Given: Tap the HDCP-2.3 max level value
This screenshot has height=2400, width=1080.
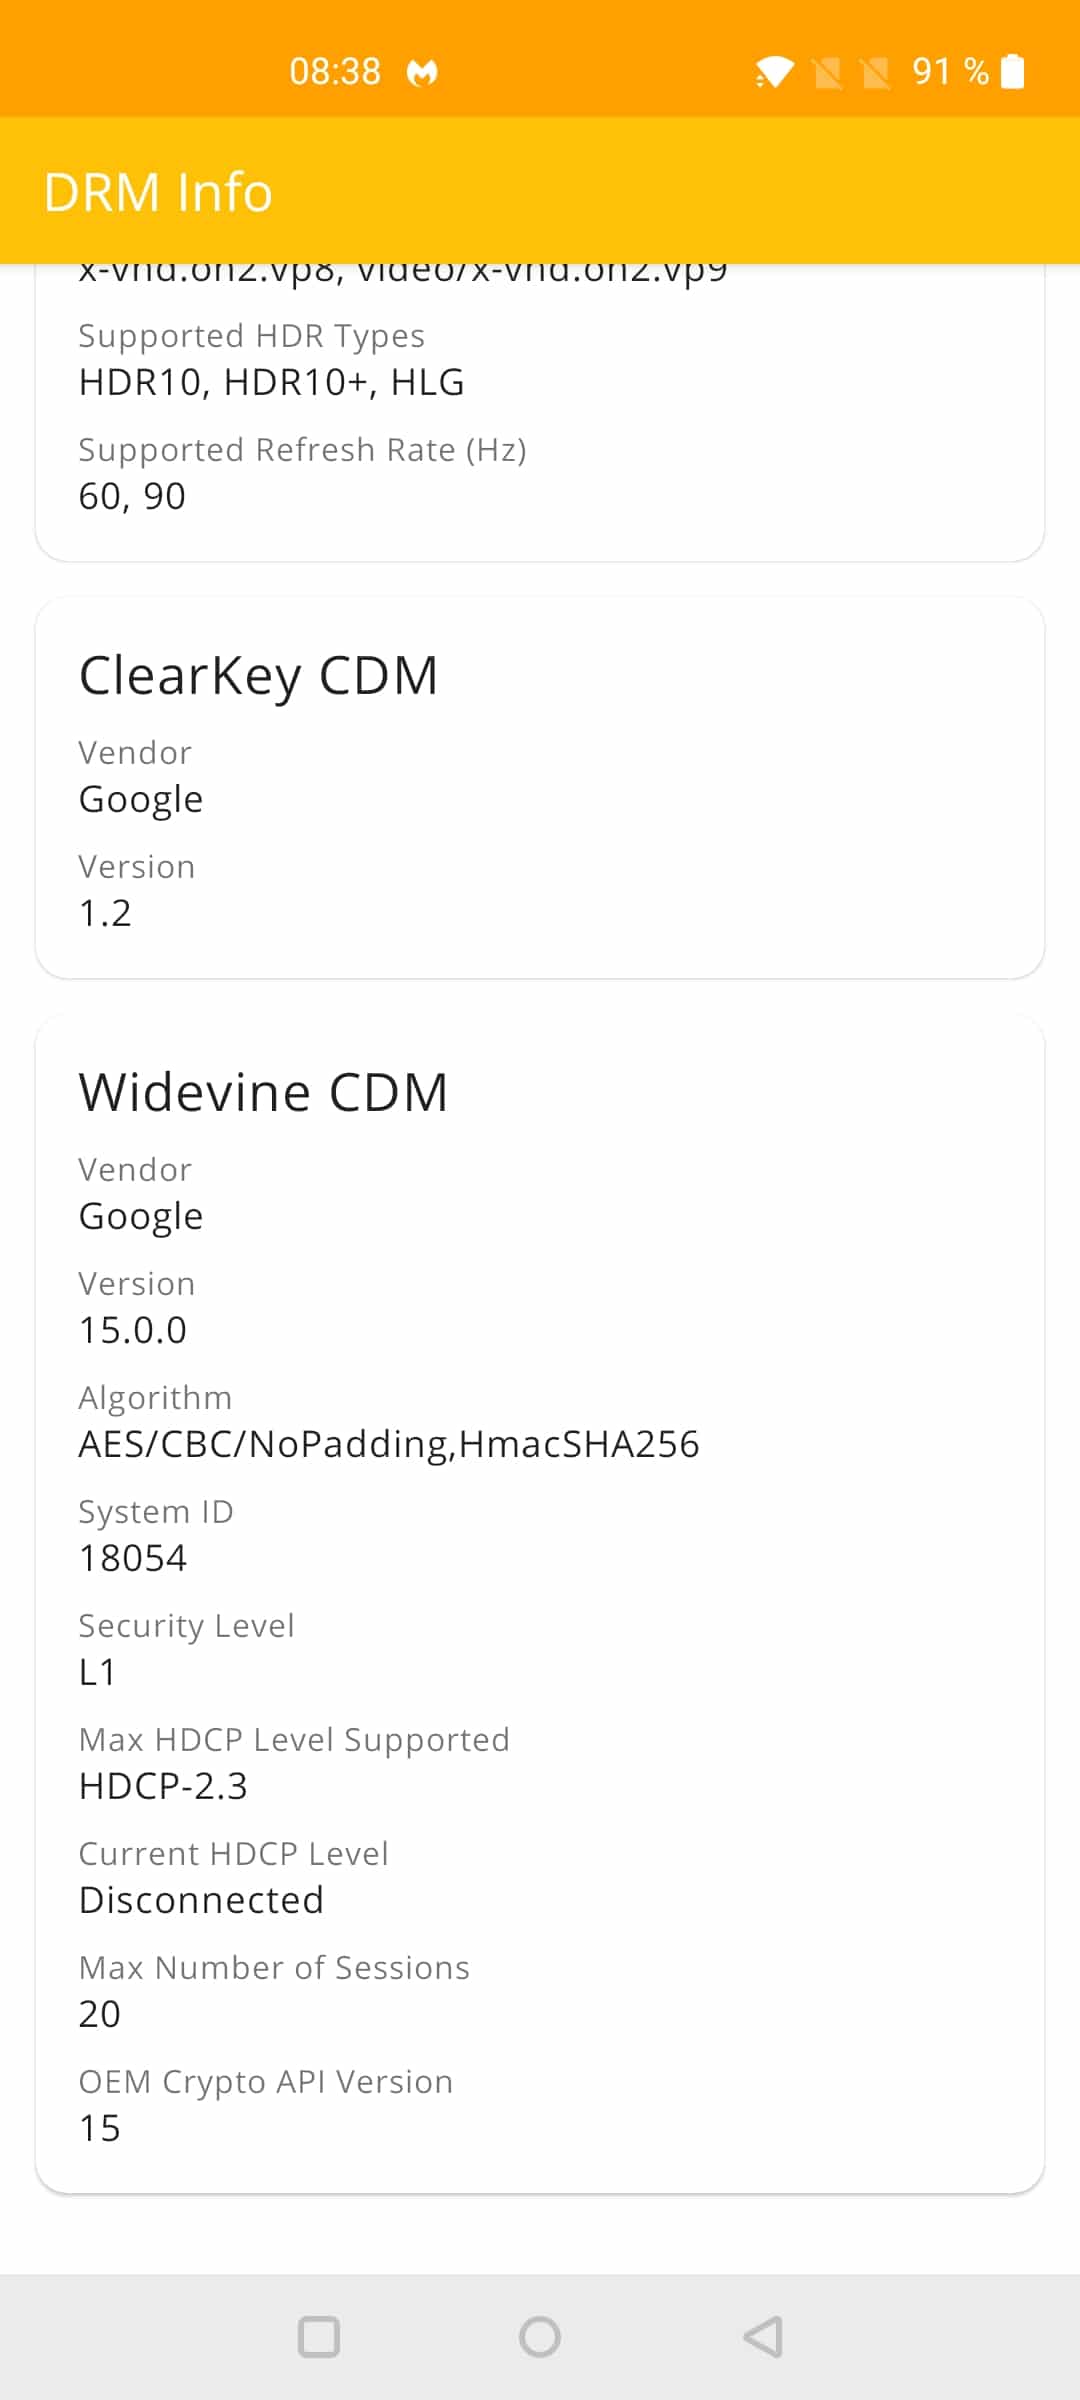Looking at the screenshot, I should 163,1786.
